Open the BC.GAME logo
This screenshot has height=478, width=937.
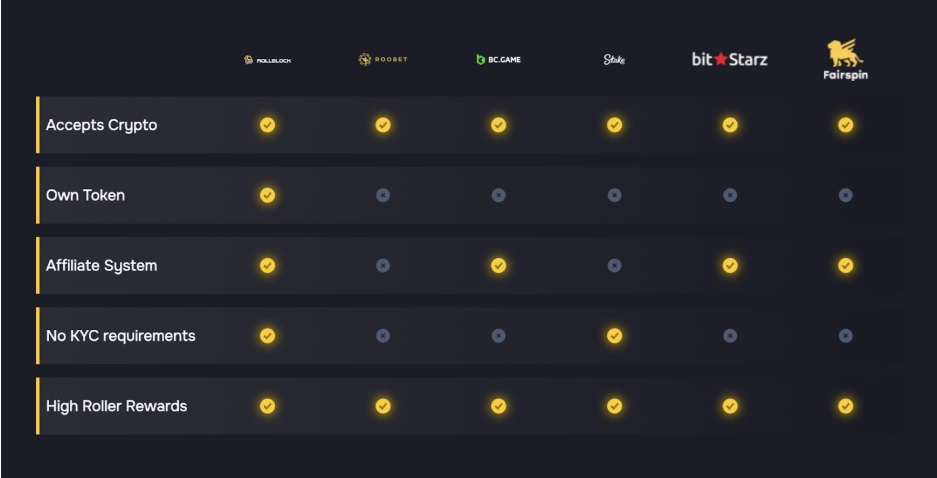point(498,59)
